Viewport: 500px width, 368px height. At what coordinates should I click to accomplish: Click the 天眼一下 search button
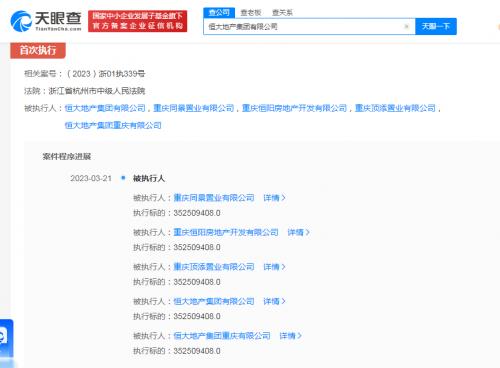point(436,26)
